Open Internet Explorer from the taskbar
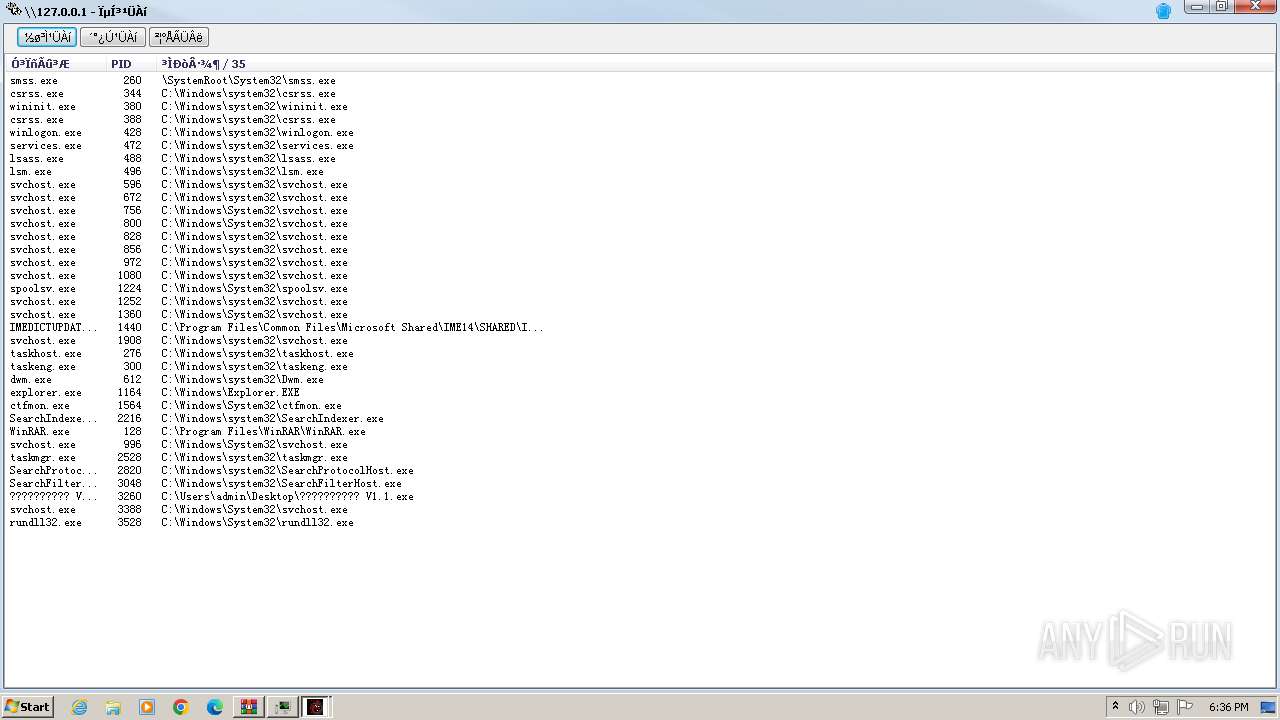1280x720 pixels. click(x=80, y=707)
